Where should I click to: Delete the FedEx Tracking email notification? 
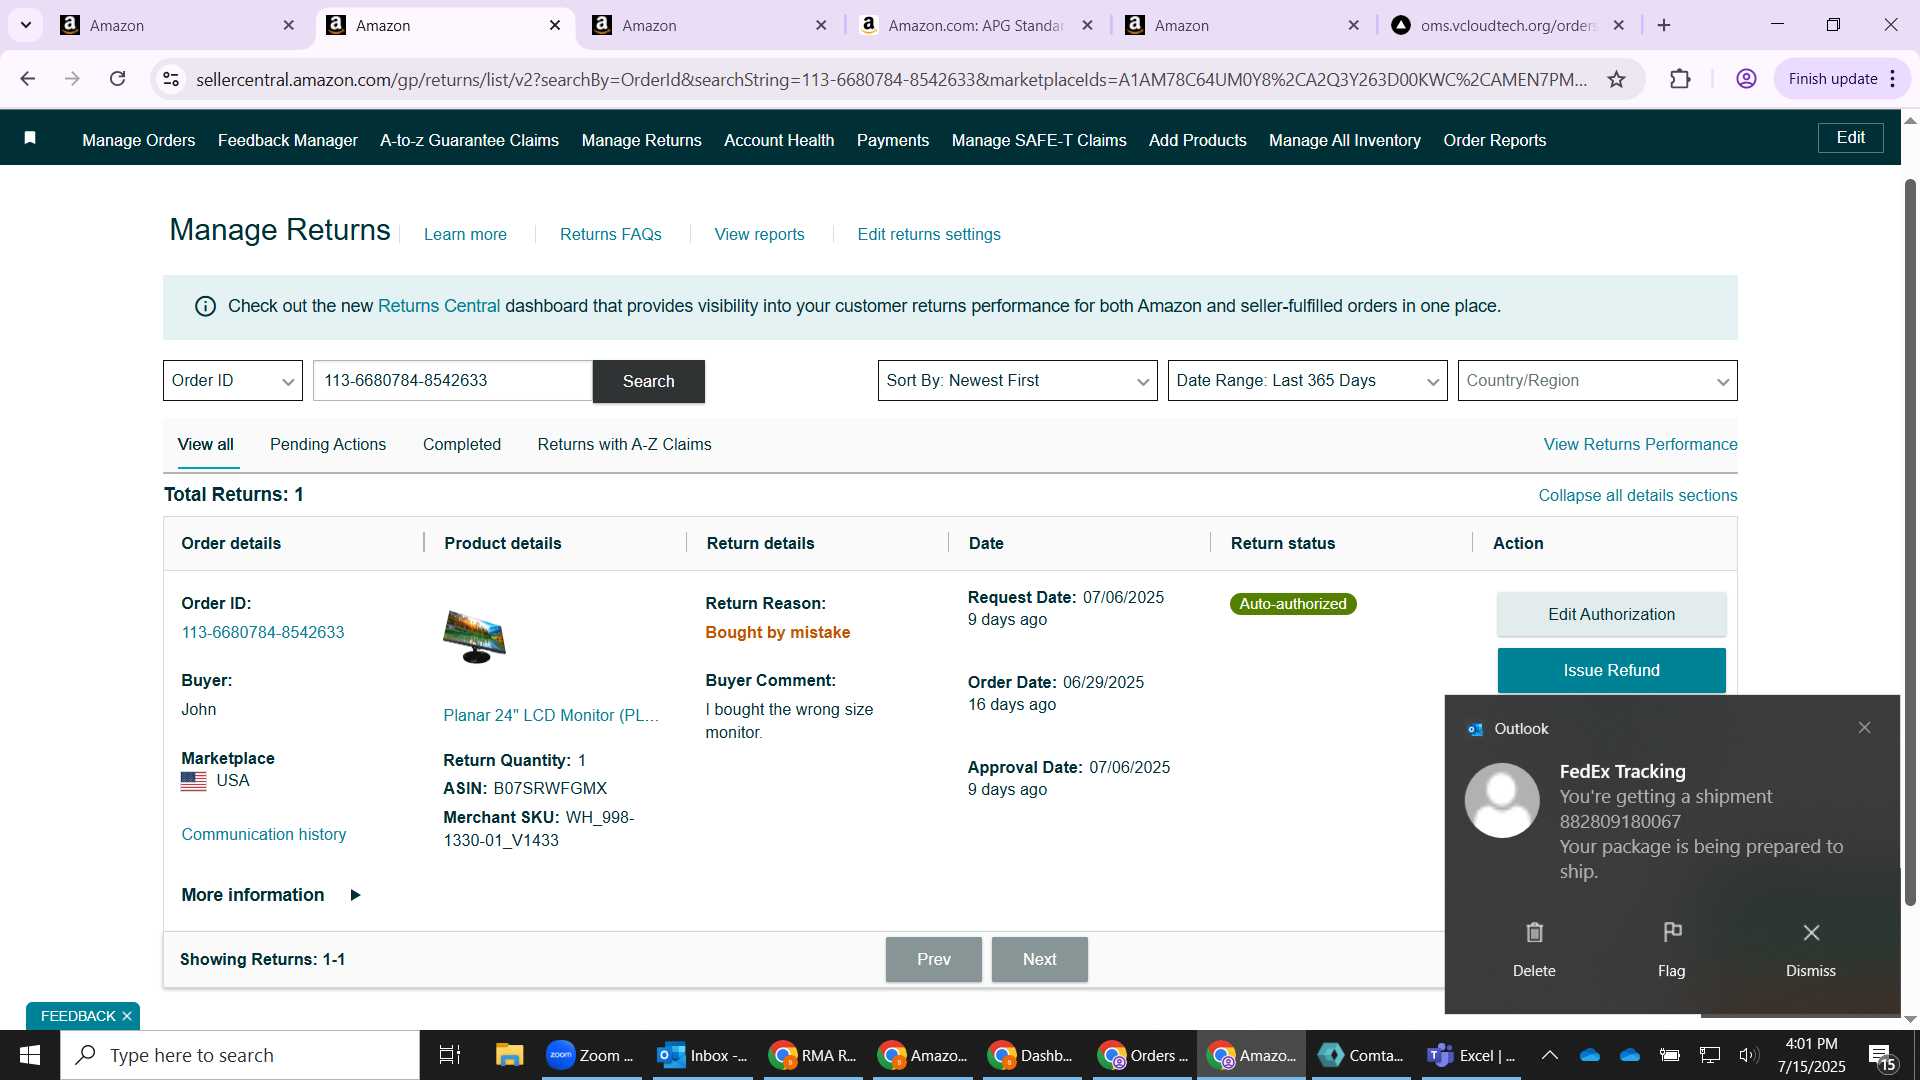[x=1534, y=949]
